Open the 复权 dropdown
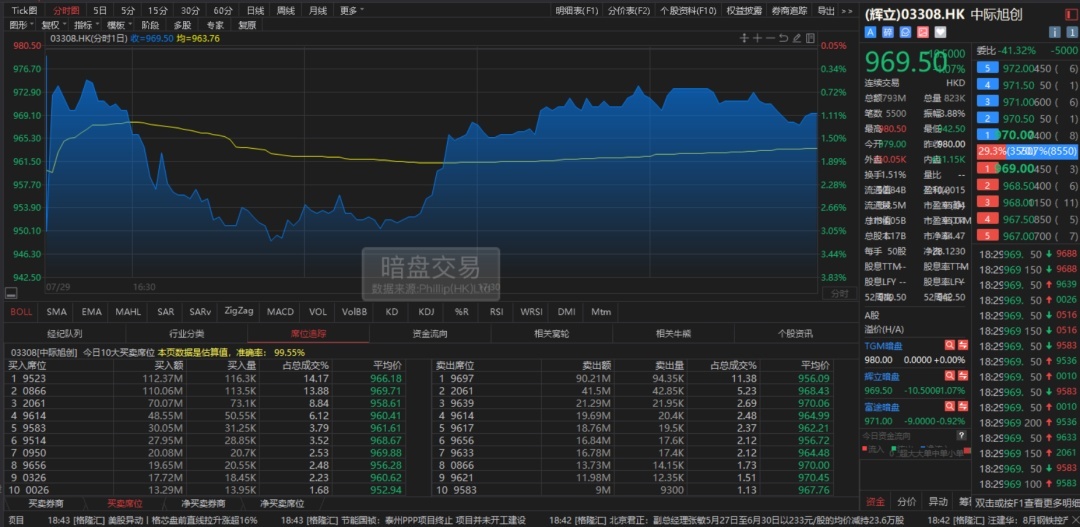Screen dimensions: 1080x527 click(54, 25)
